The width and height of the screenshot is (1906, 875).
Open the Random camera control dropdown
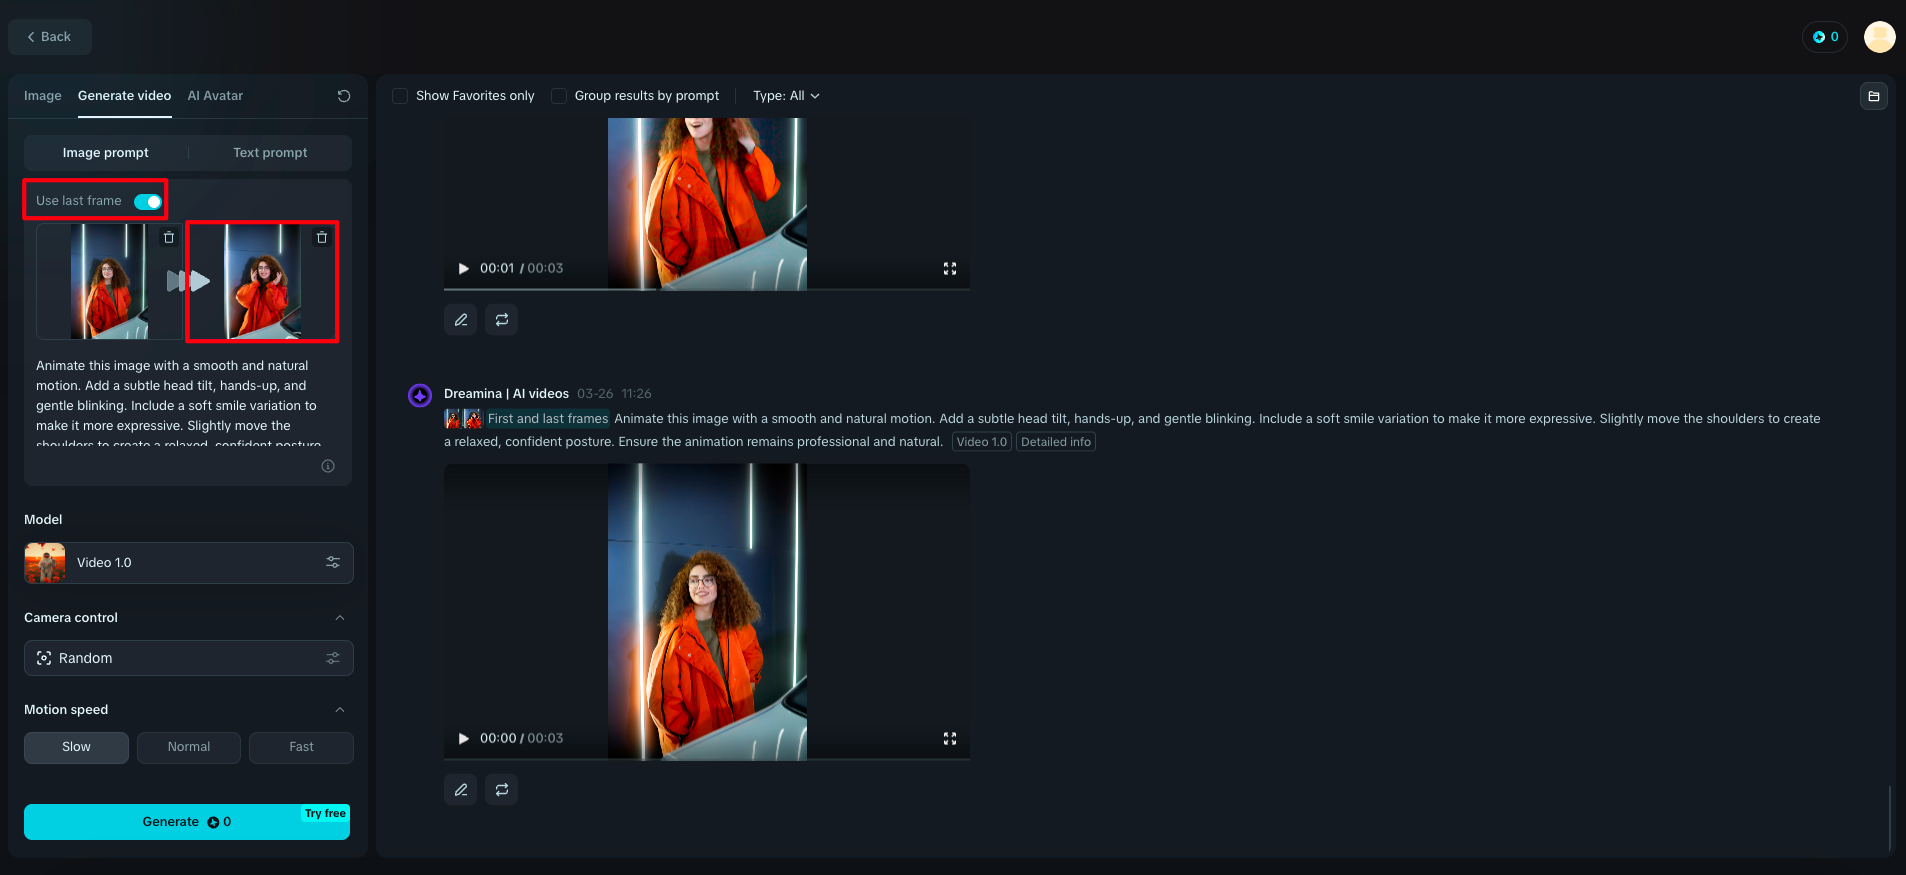(x=189, y=658)
